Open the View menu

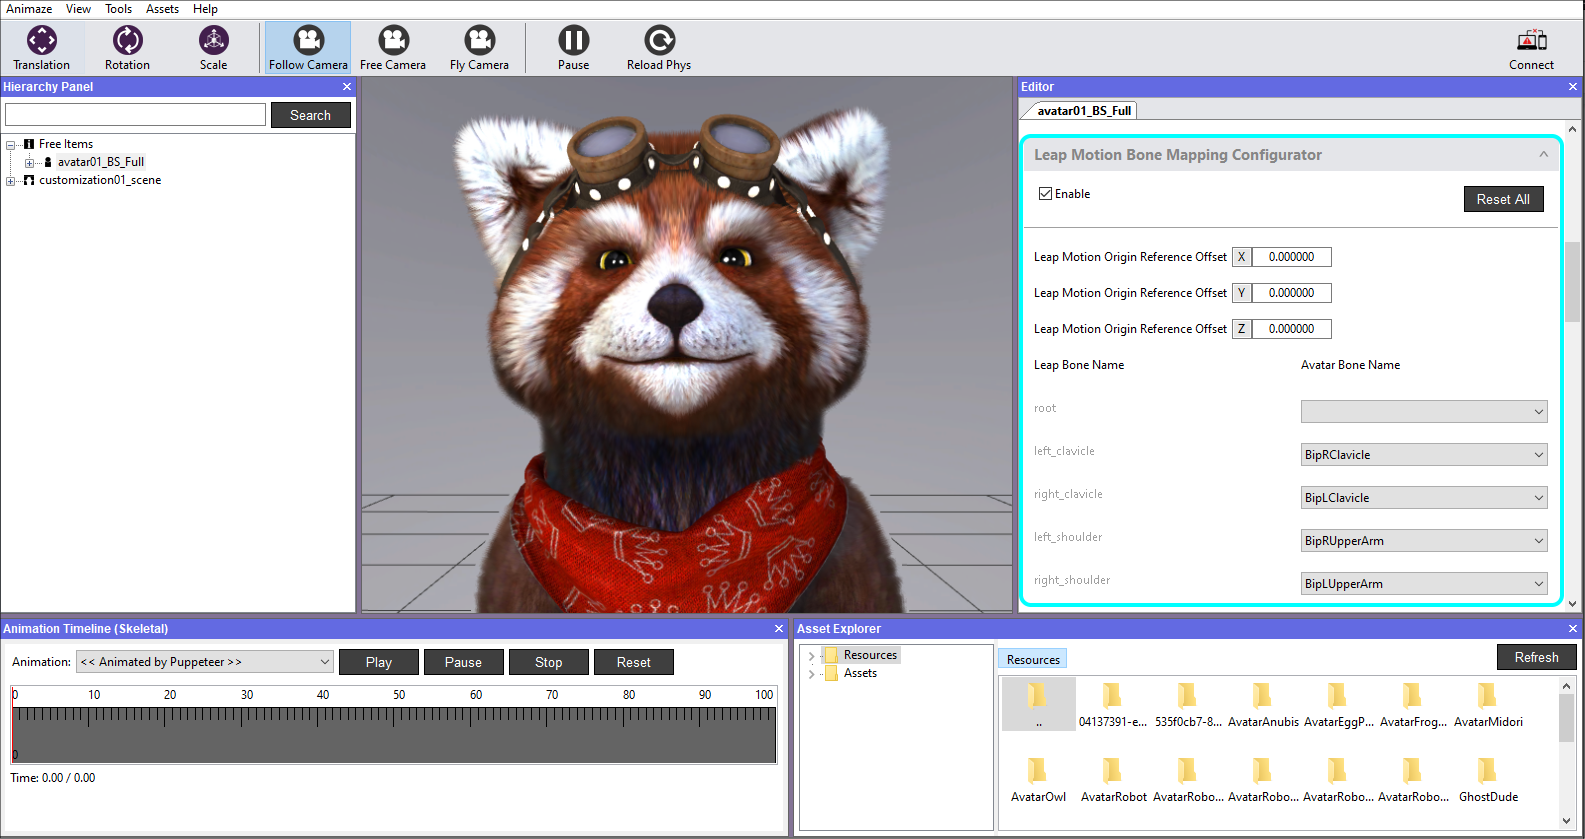pyautogui.click(x=78, y=9)
